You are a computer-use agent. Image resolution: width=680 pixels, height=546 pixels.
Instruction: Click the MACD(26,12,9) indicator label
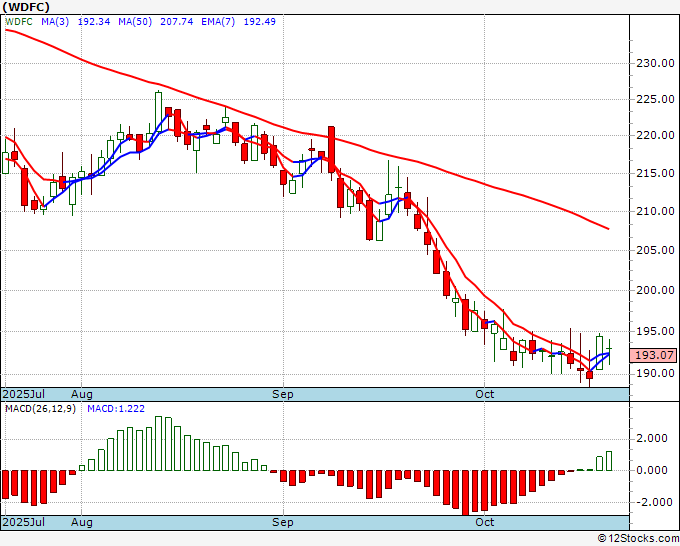click(x=40, y=409)
